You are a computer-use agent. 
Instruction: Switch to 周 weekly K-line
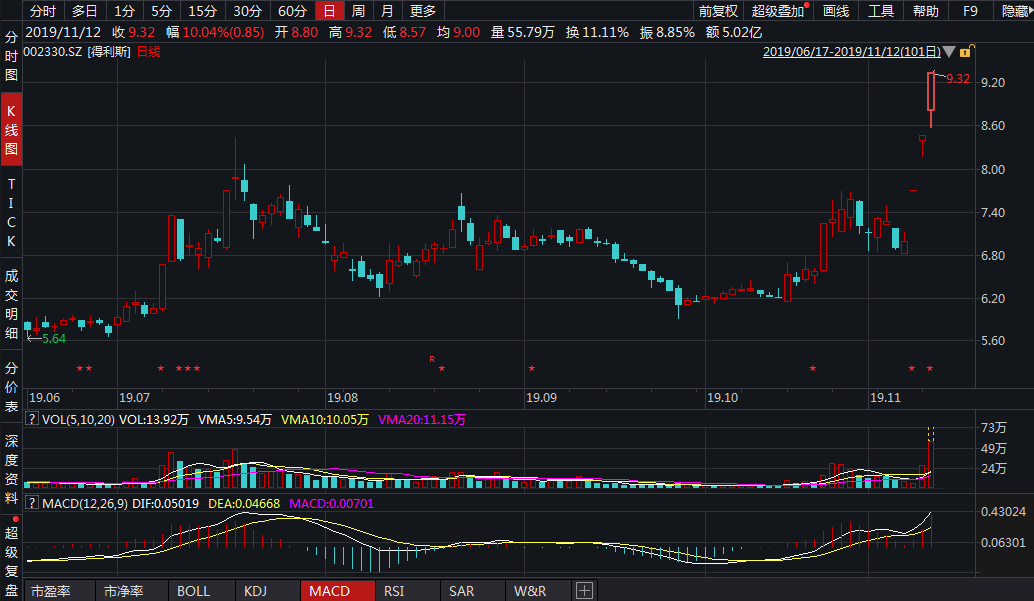coord(358,11)
